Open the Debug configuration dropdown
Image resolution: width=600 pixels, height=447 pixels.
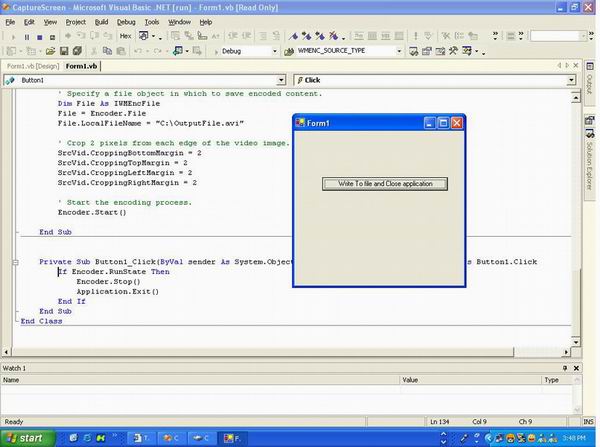point(274,51)
